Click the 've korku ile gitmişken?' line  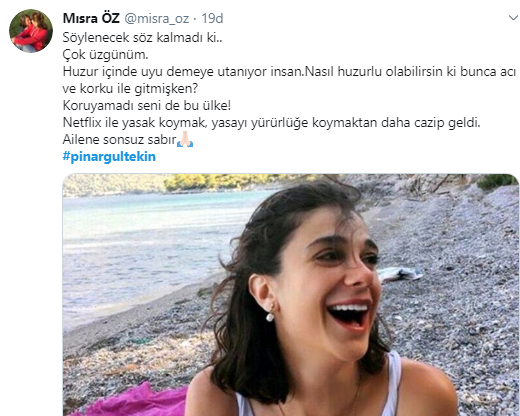(130, 89)
